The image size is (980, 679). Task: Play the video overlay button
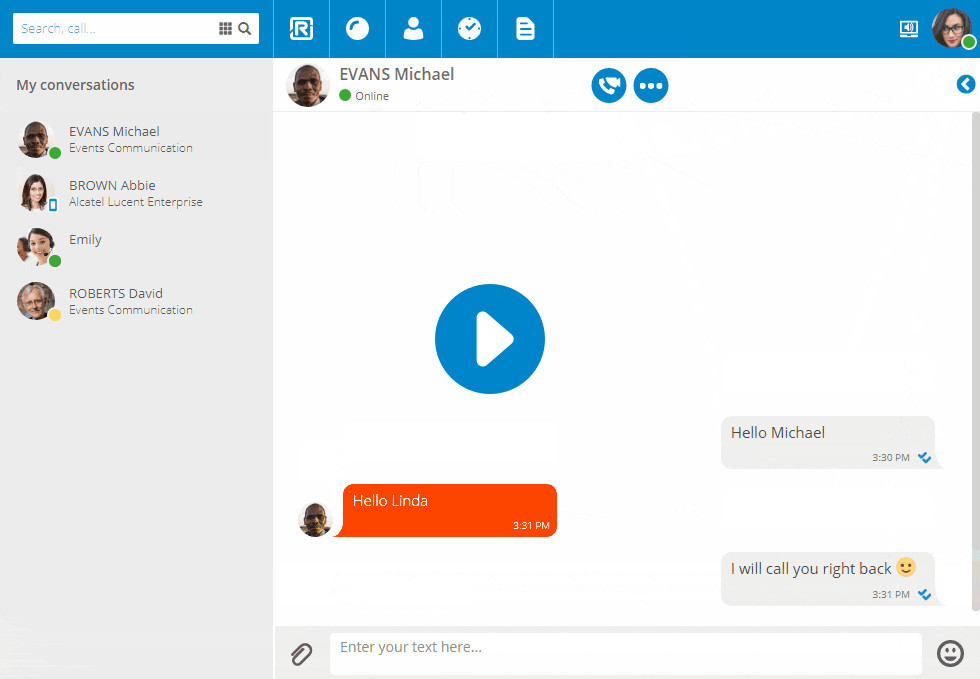tap(490, 339)
